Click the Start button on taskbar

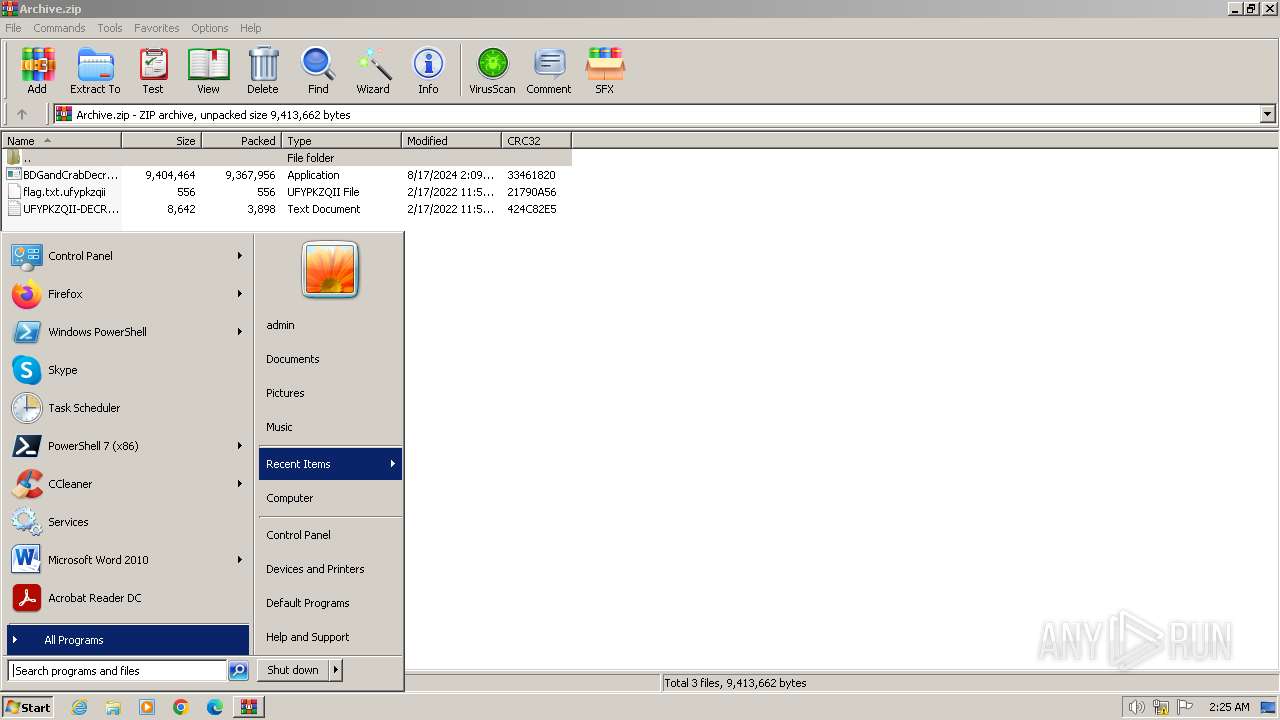coord(28,707)
